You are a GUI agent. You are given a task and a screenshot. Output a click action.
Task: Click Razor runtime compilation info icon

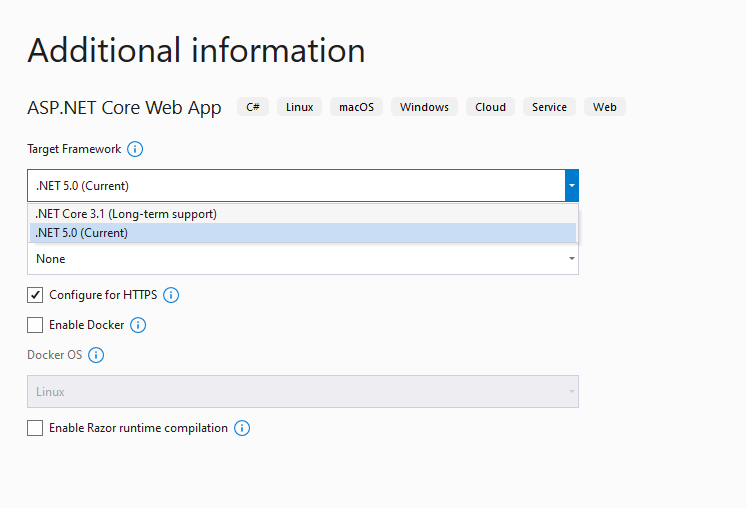click(x=242, y=428)
